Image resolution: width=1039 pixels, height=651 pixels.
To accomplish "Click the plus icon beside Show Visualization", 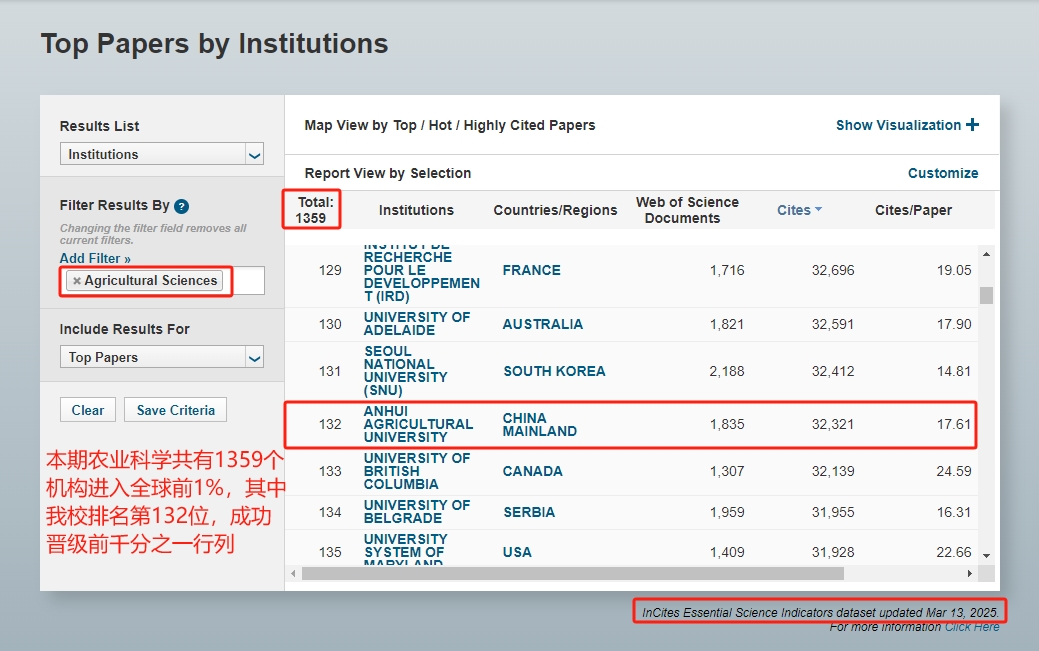I will [972, 125].
